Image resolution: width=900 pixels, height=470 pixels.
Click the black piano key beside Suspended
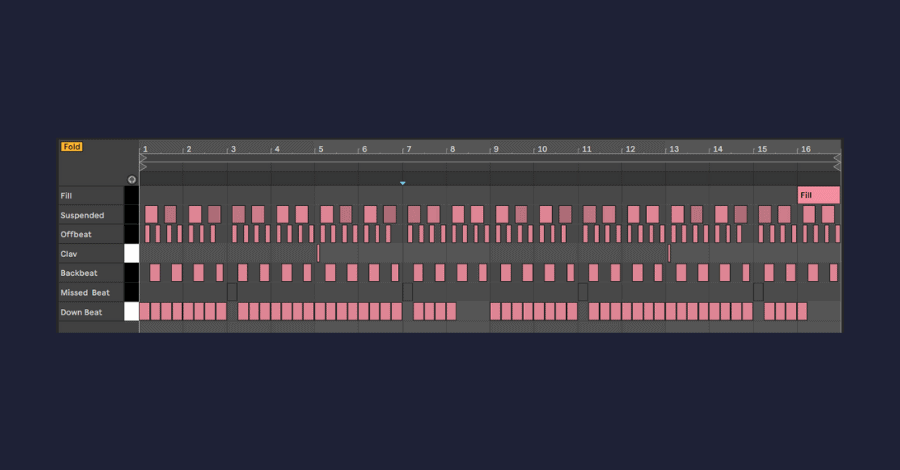click(x=131, y=215)
